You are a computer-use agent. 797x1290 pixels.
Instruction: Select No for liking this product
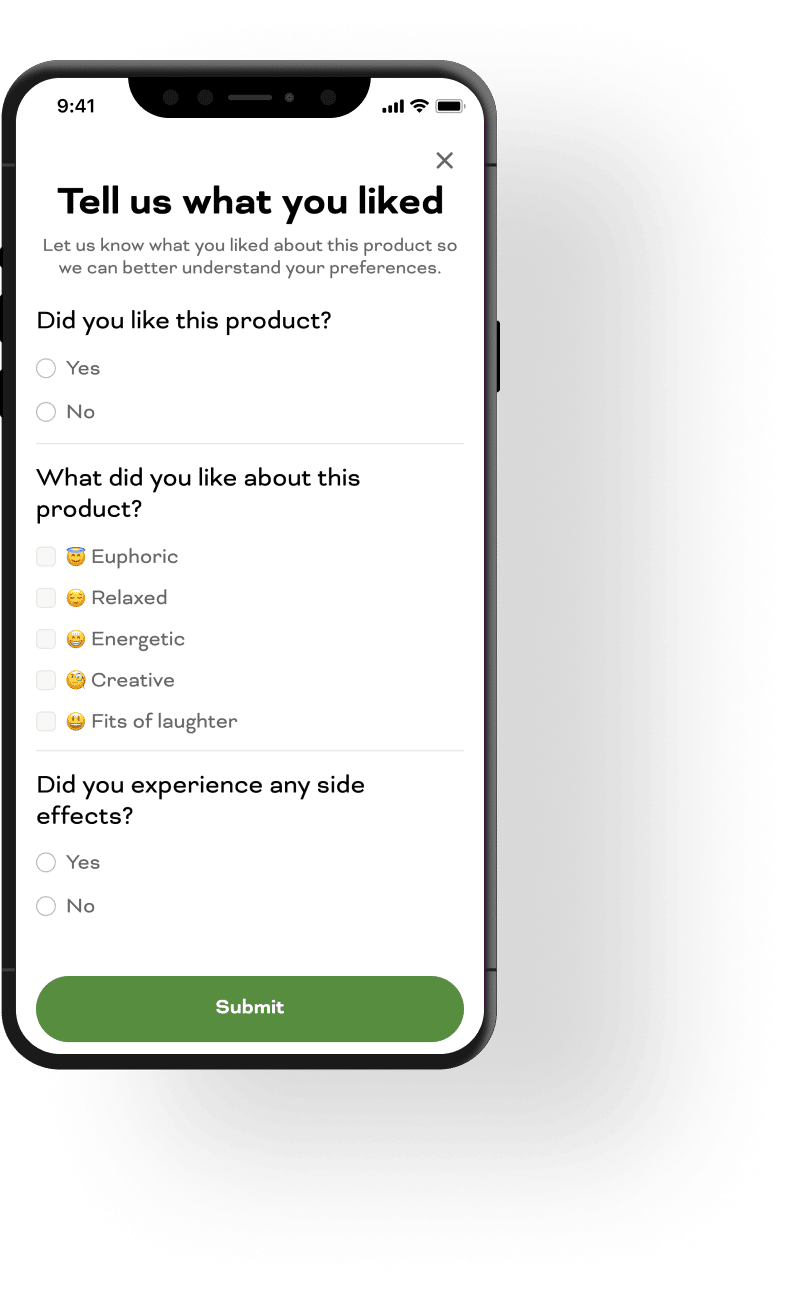46,412
